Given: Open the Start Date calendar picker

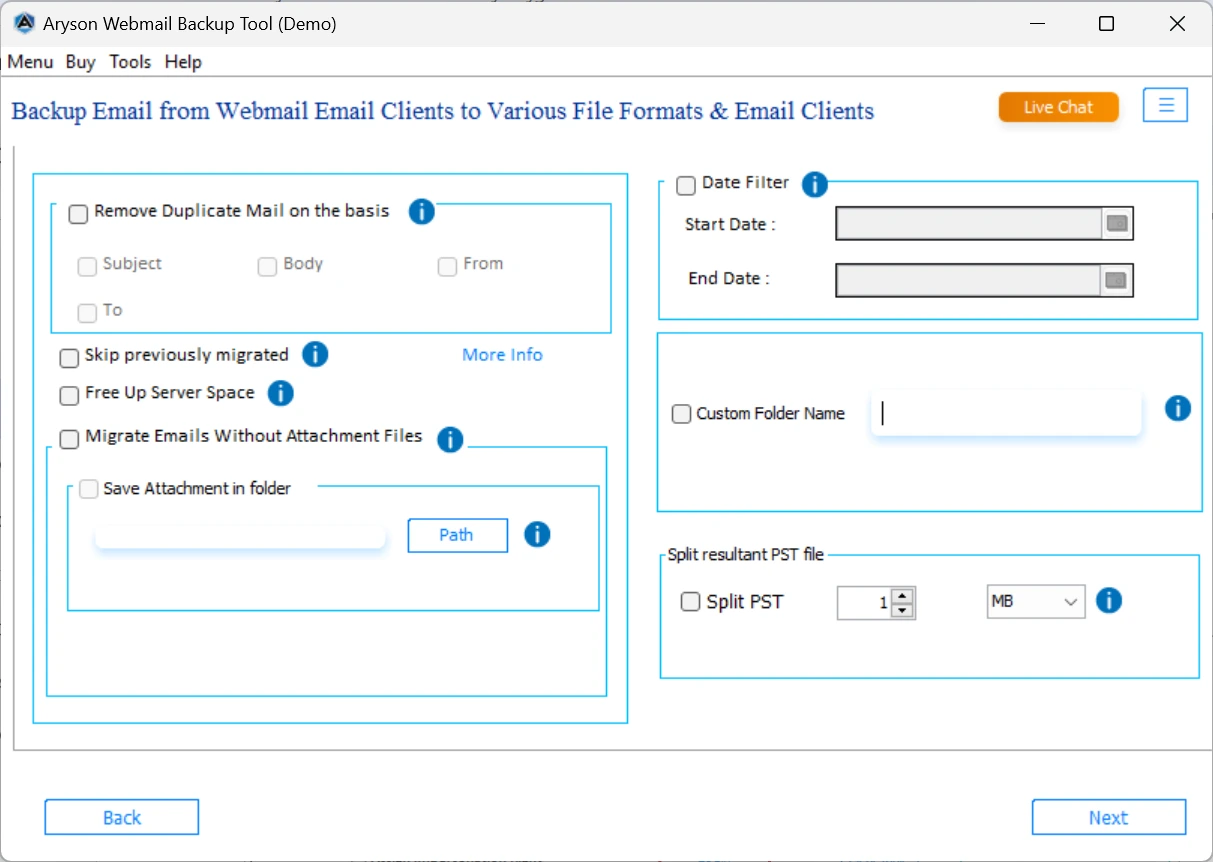Looking at the screenshot, I should (x=1117, y=224).
